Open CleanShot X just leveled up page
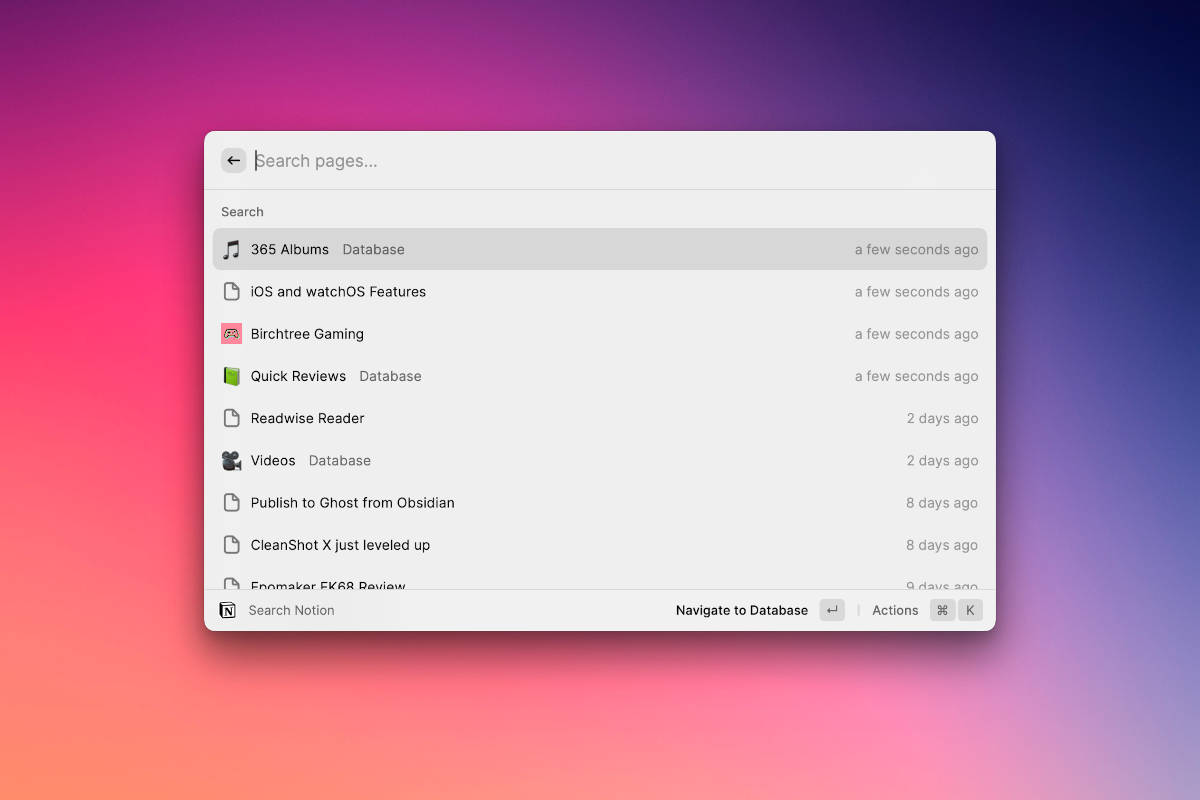1200x800 pixels. [600, 545]
